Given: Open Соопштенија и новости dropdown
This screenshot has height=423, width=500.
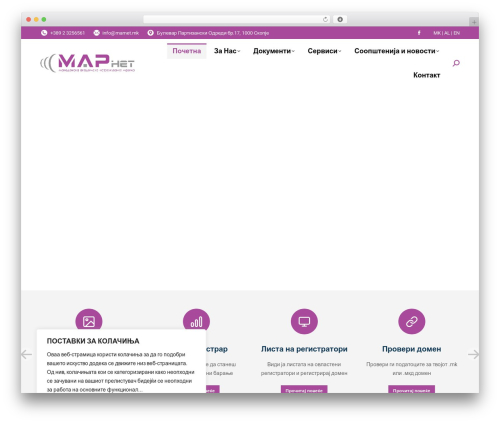Looking at the screenshot, I should point(396,51).
